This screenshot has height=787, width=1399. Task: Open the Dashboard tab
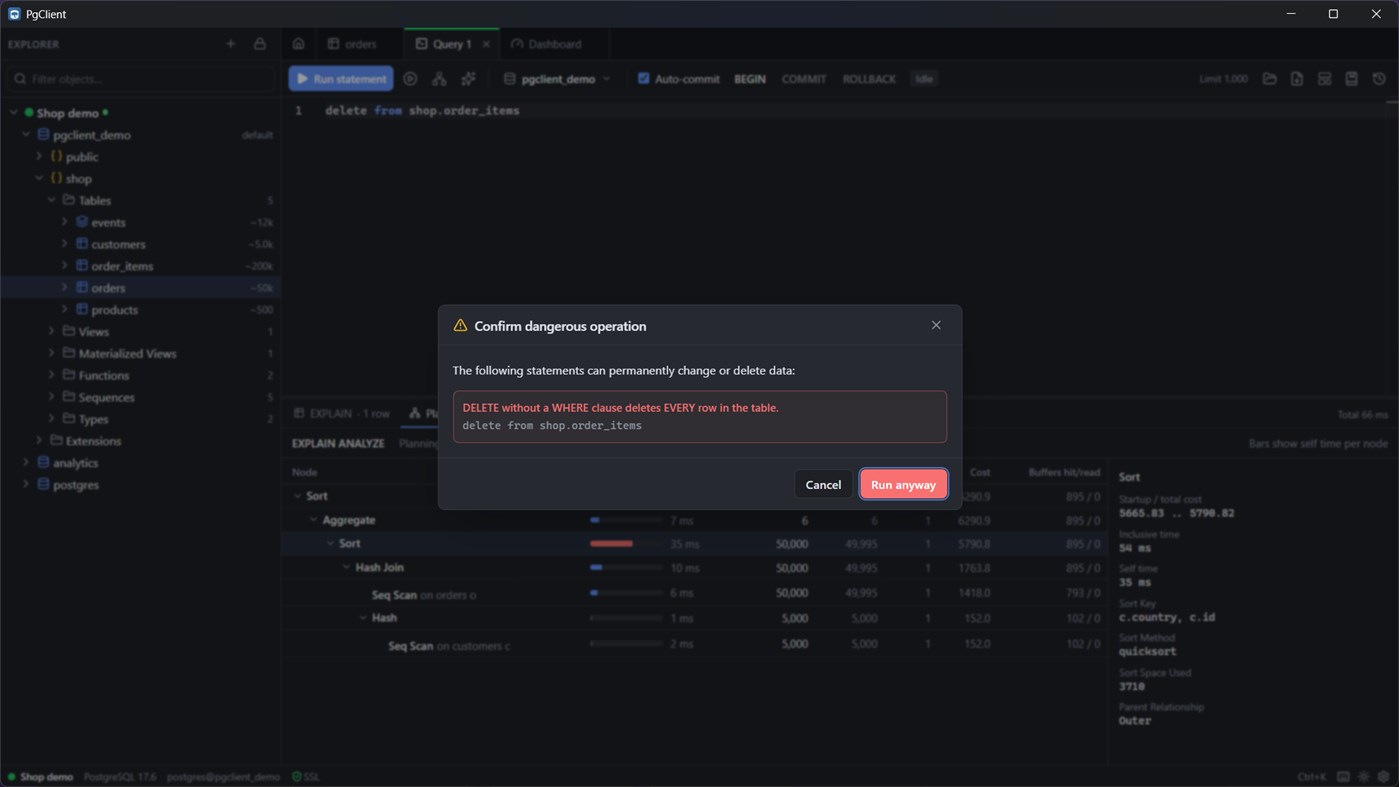(546, 44)
